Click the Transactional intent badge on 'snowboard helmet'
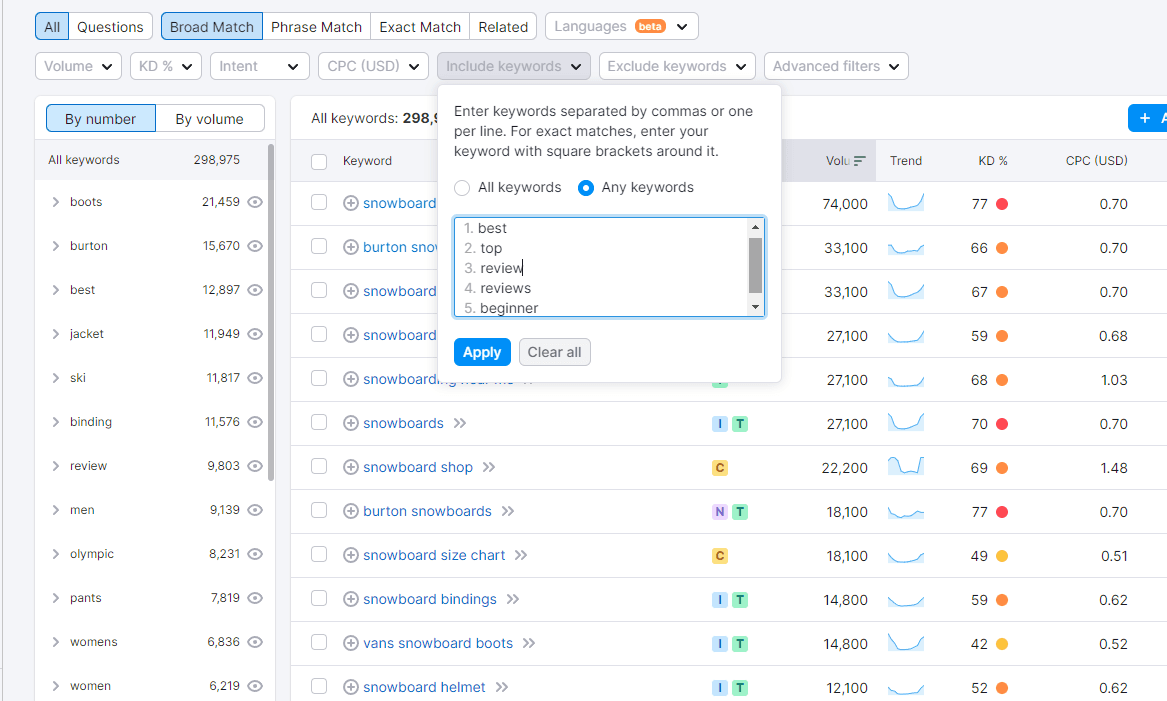 (x=739, y=687)
